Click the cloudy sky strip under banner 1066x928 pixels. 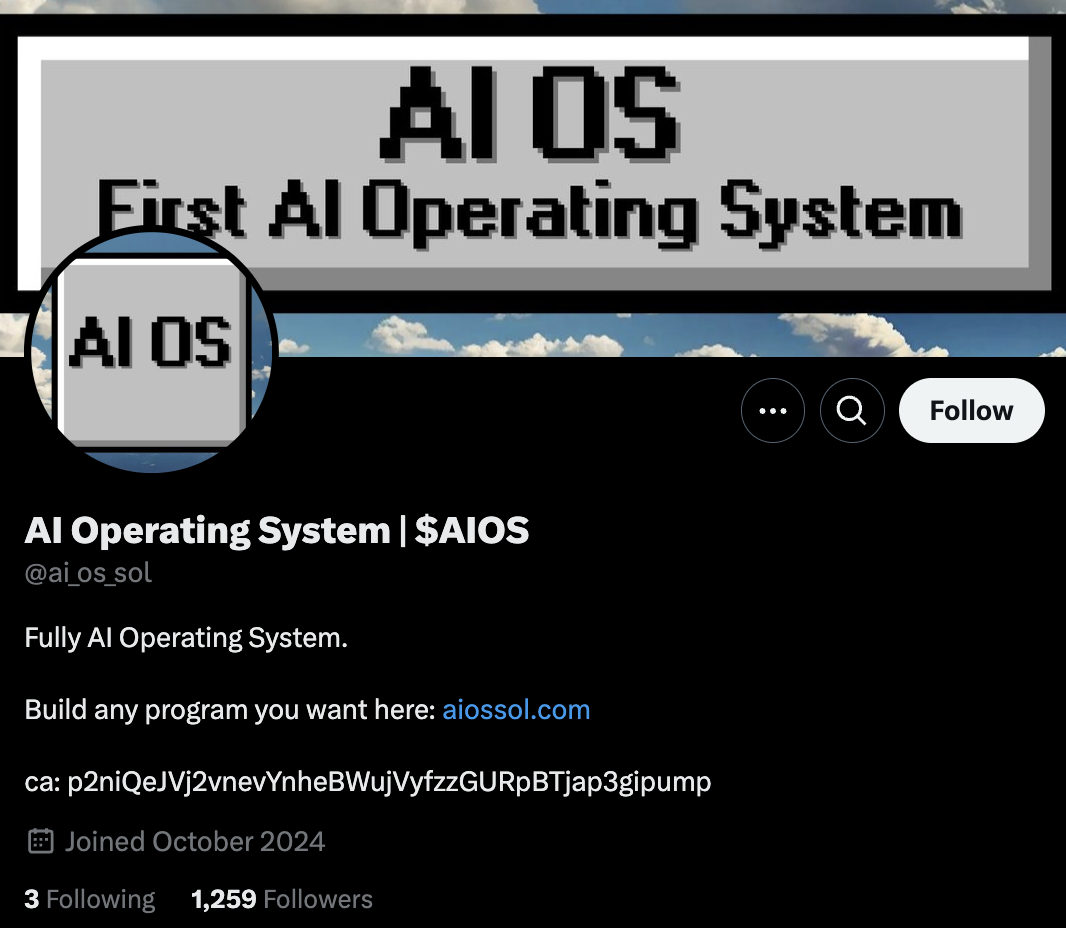point(670,334)
